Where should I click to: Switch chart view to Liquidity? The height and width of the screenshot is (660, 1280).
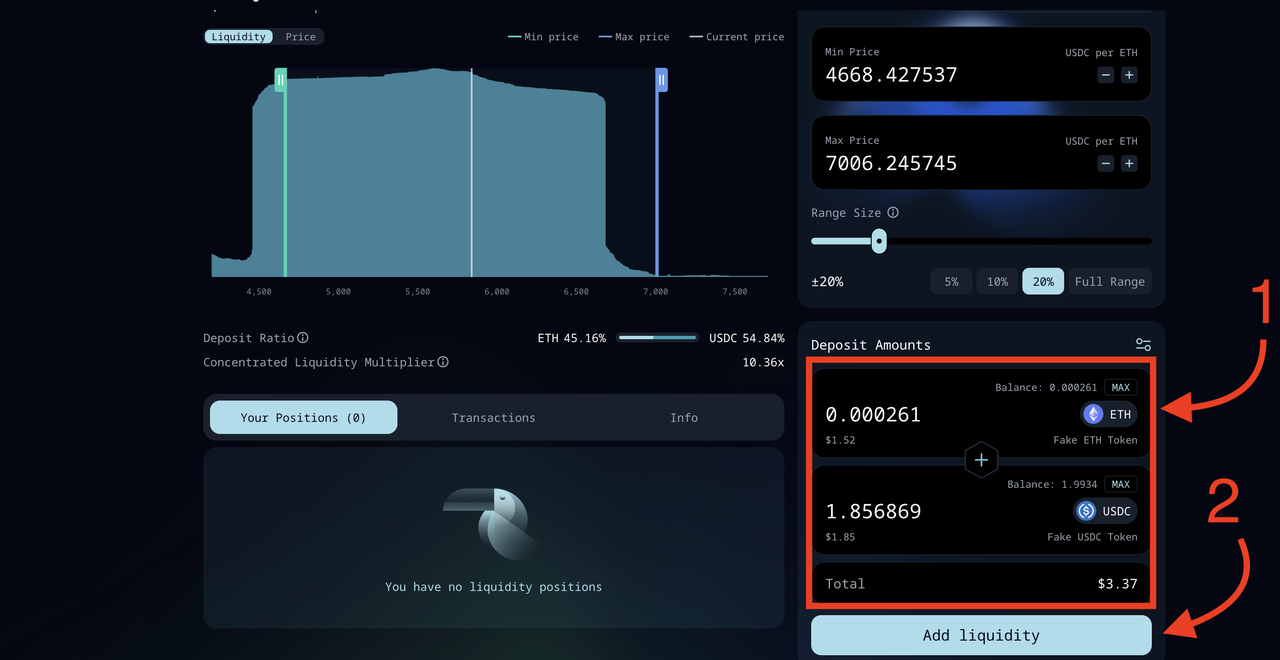(x=239, y=37)
